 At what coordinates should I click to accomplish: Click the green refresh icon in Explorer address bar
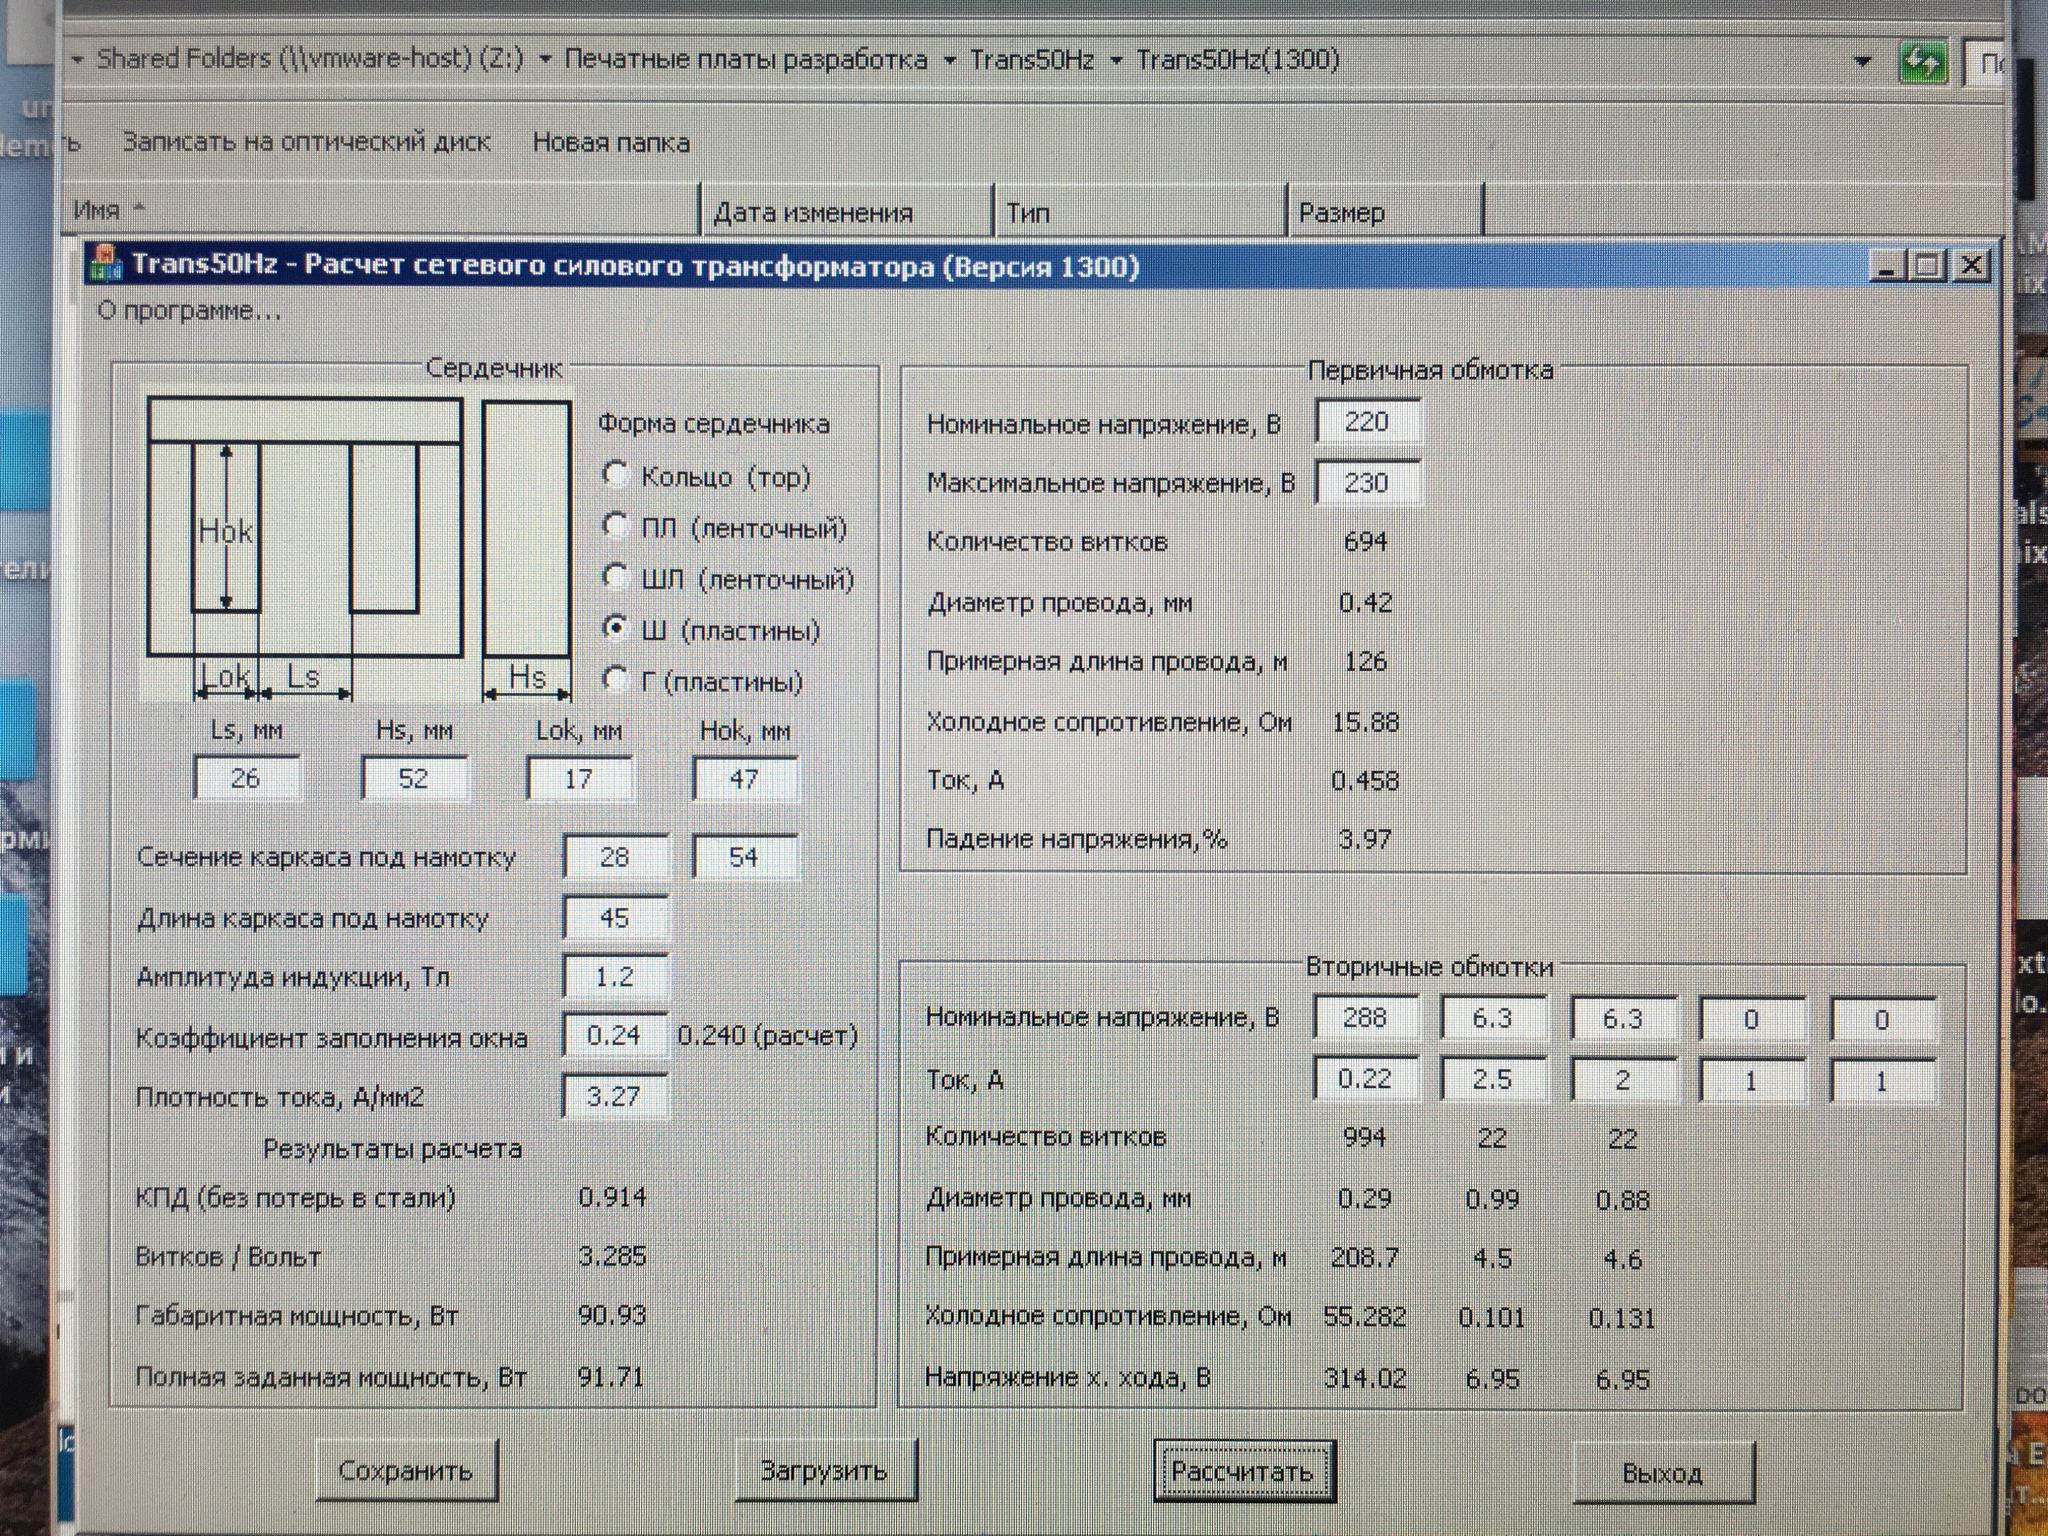[x=1921, y=63]
